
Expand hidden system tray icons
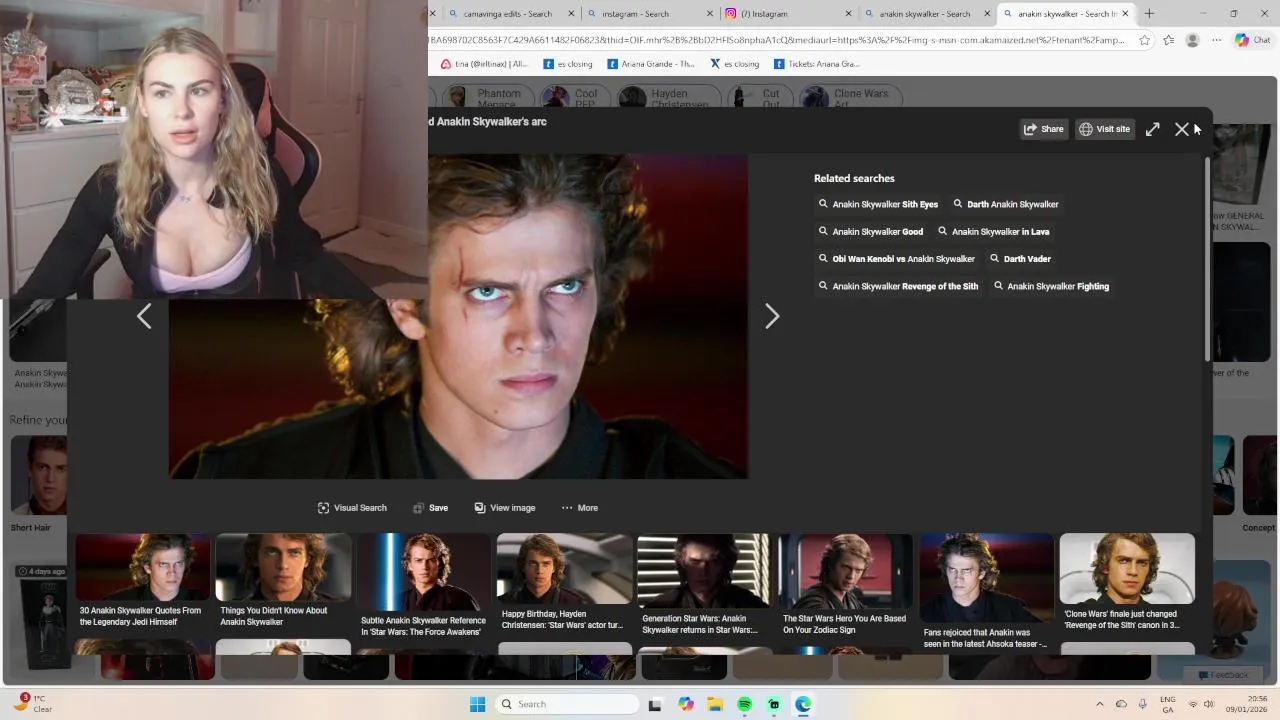[1100, 704]
